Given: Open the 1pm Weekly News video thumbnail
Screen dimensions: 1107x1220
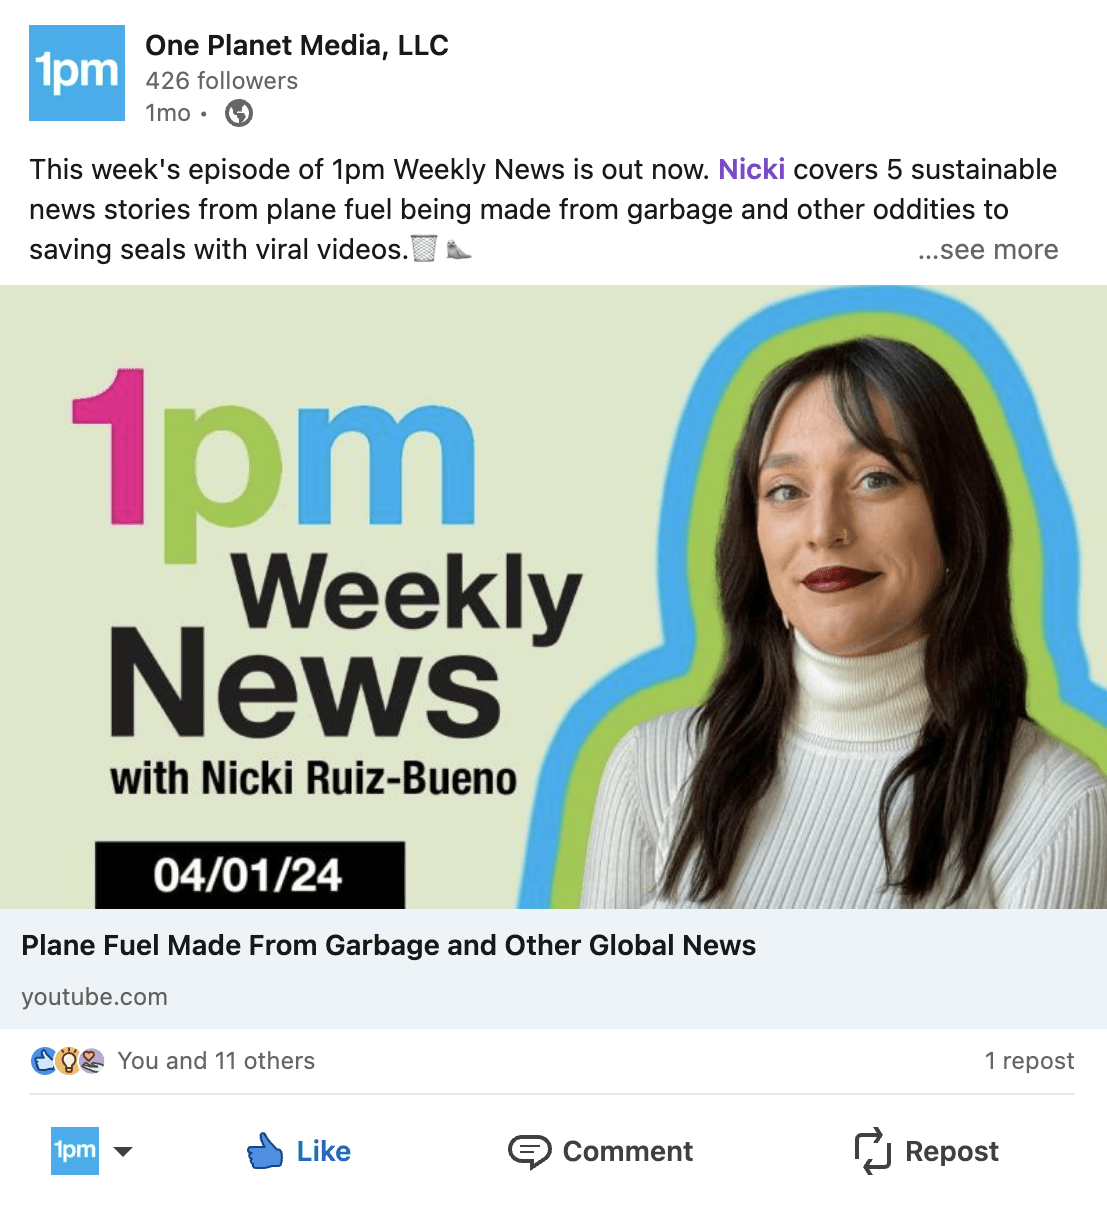Looking at the screenshot, I should [x=553, y=597].
